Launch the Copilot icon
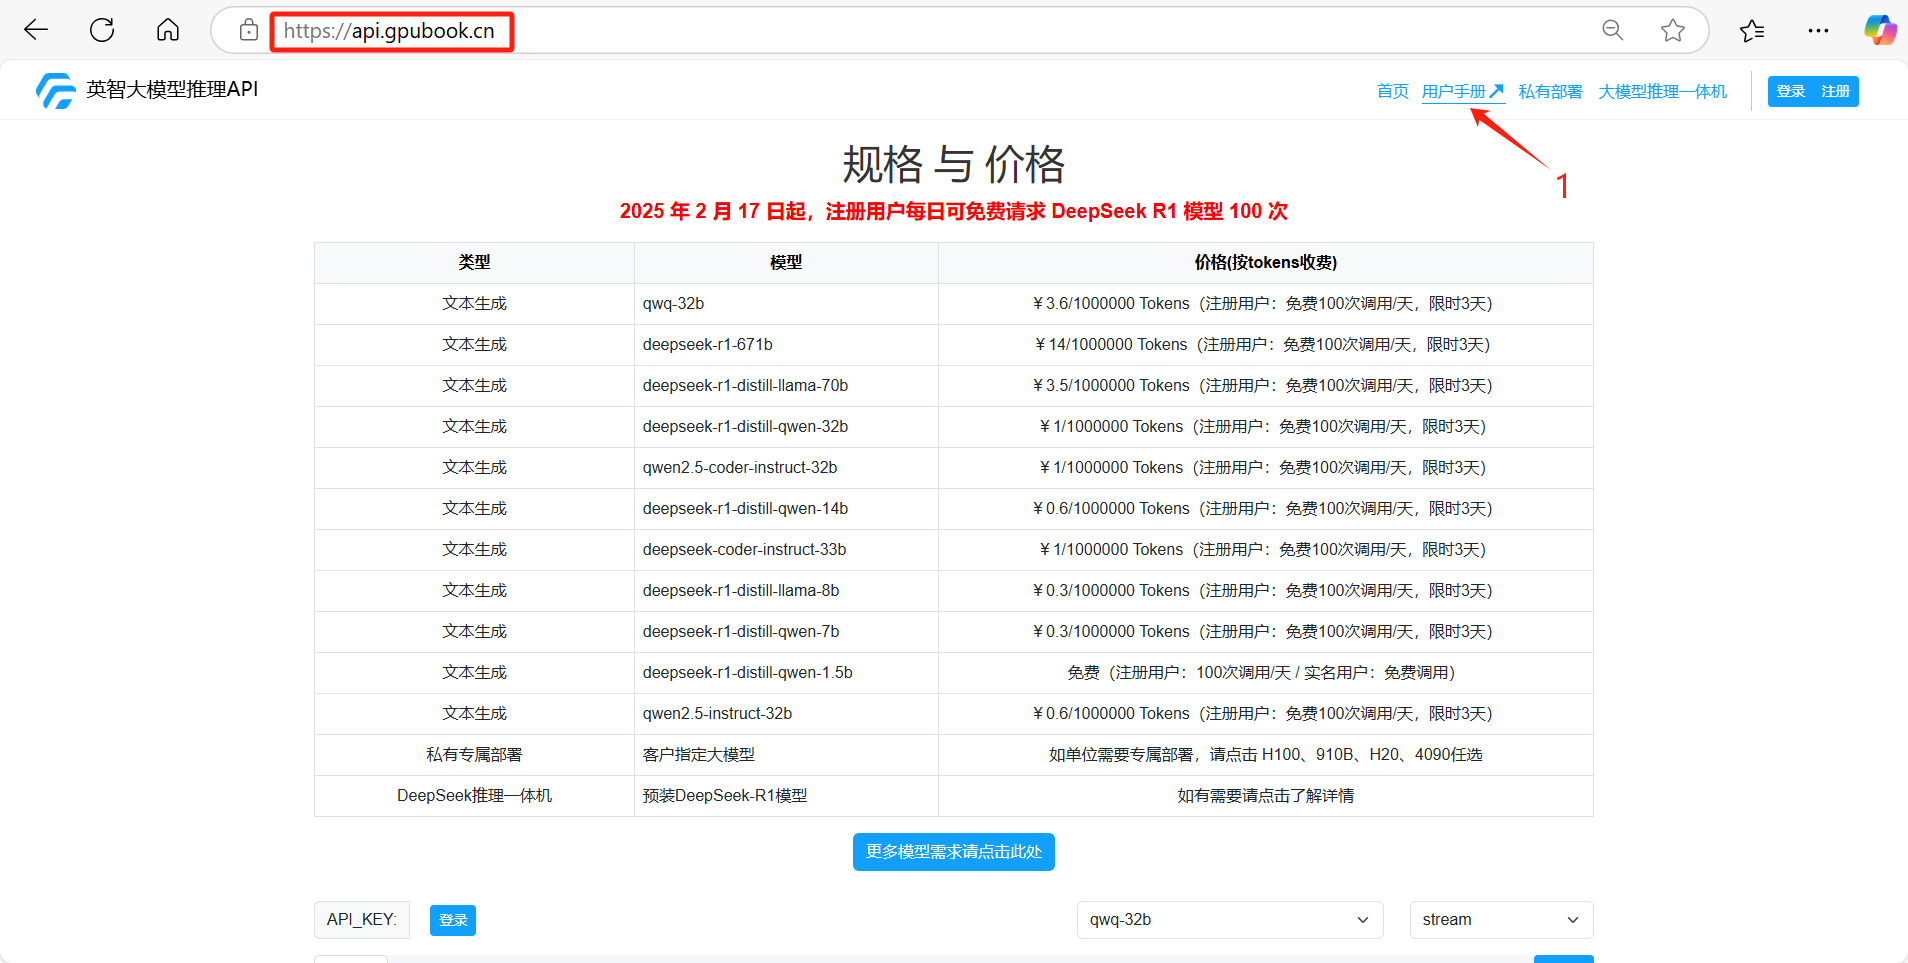This screenshot has width=1908, height=963. (x=1880, y=30)
